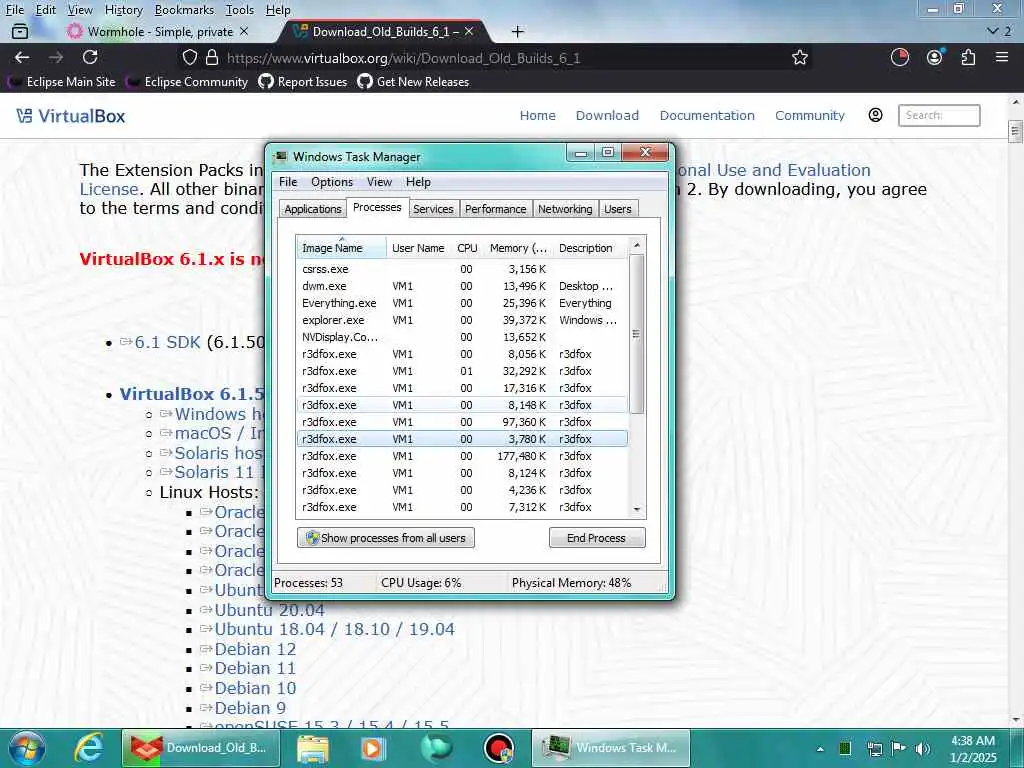The image size is (1024, 768).
Task: Select the csrss.exe process row
Action: (x=461, y=269)
